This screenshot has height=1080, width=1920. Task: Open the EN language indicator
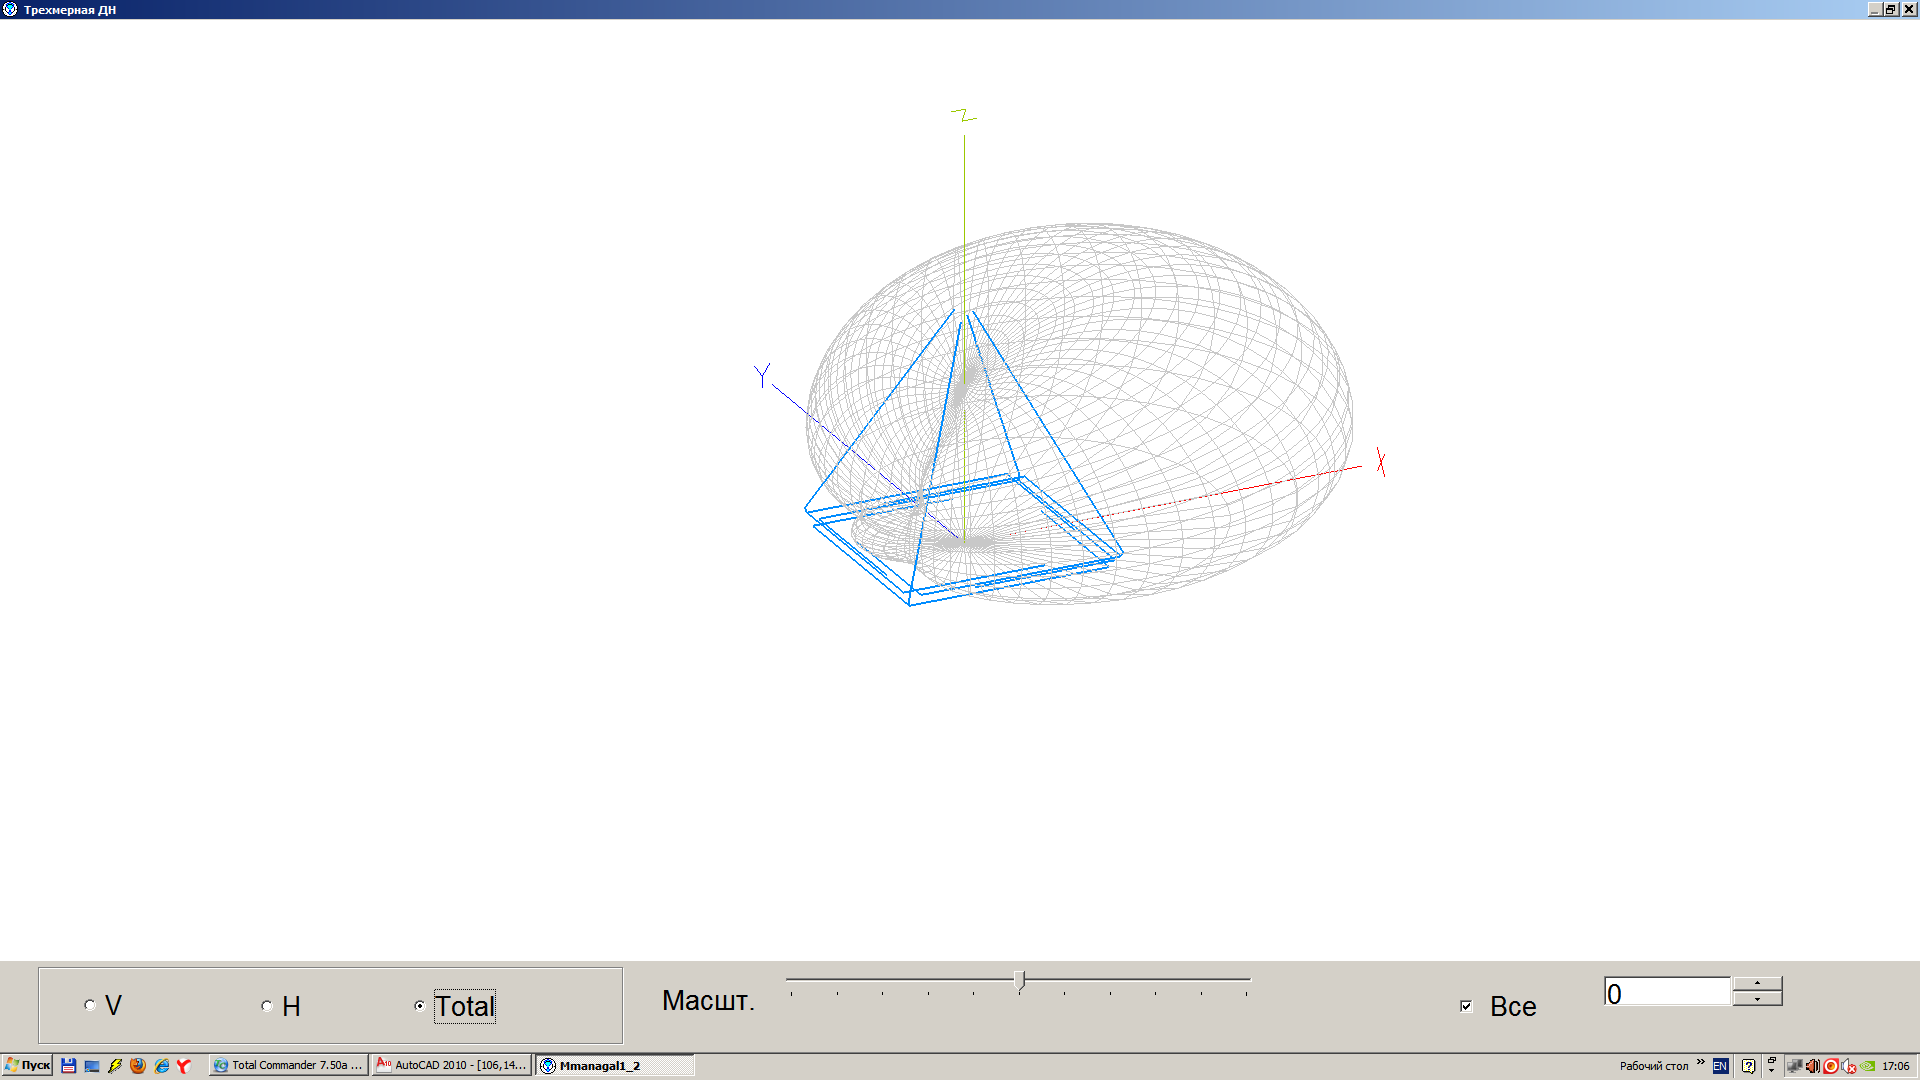pos(1720,1066)
